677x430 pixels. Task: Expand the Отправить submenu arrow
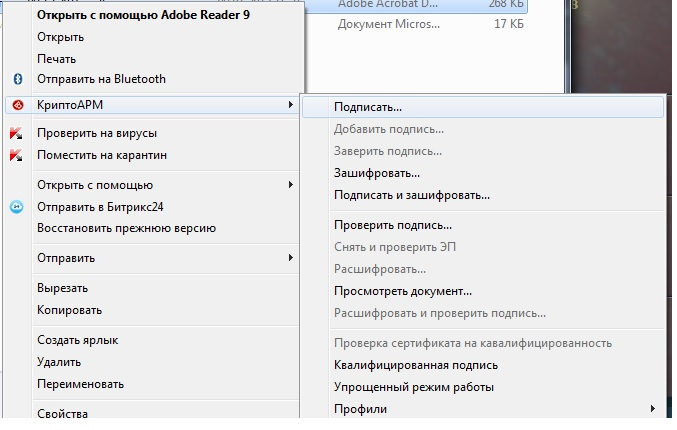point(291,258)
